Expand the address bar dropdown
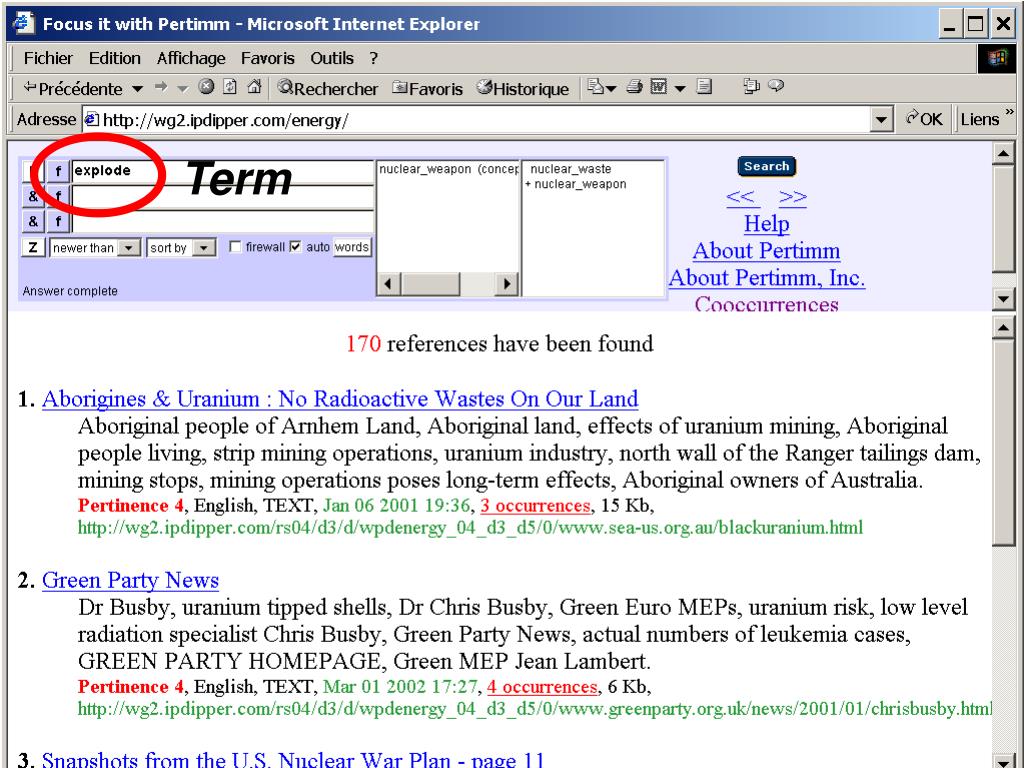The image size is (1024, 768). [x=882, y=120]
